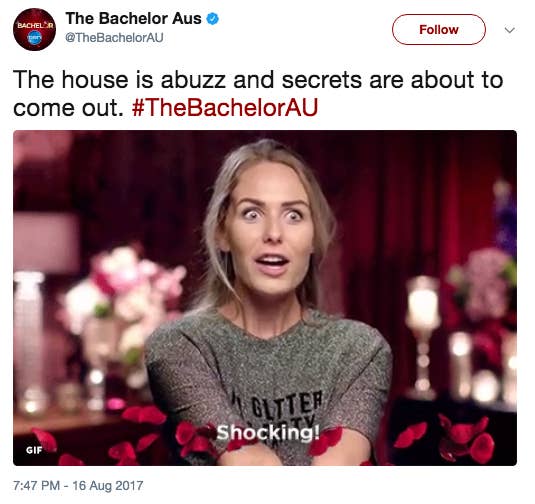Follow The Bachelor Aus account
Screen dimensions: 535x504
[438, 30]
